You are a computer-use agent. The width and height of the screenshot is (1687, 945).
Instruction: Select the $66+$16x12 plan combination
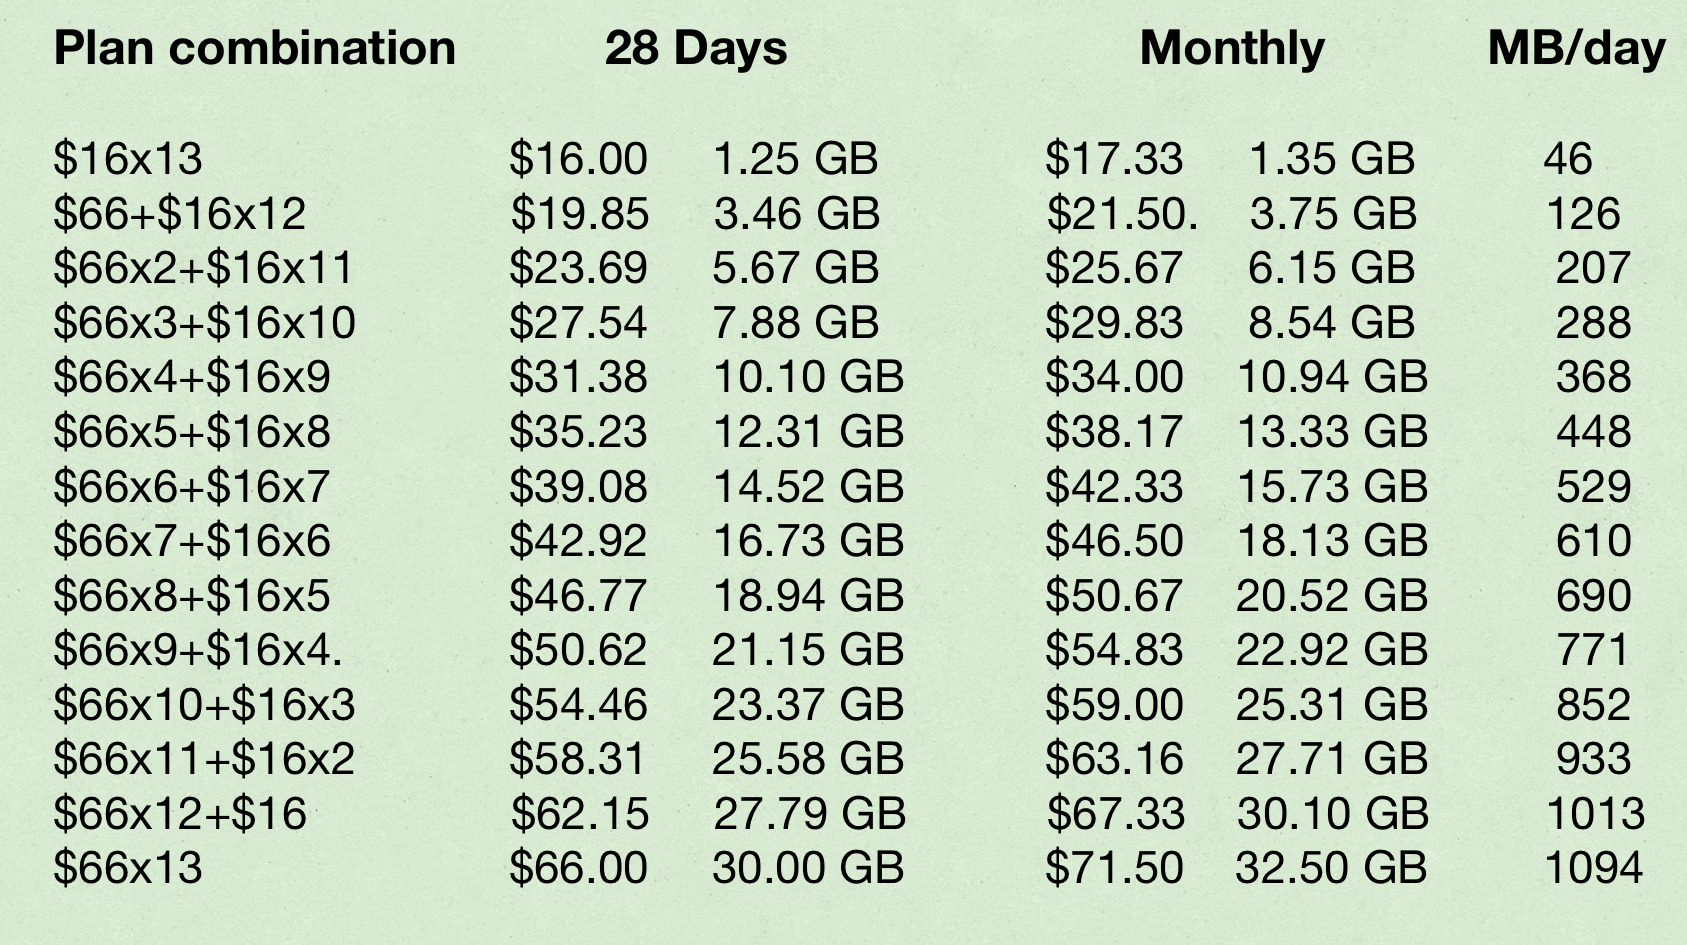click(x=180, y=214)
